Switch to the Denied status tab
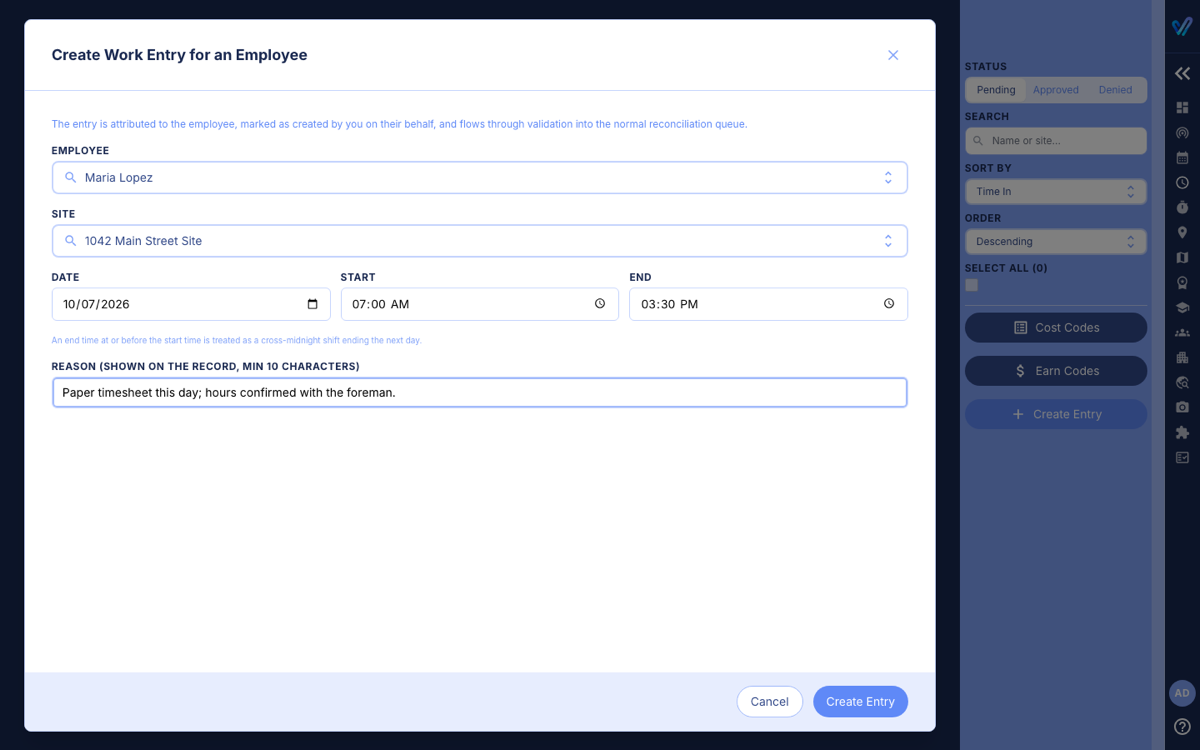Screen dimensions: 1200x750 (x=1115, y=90)
